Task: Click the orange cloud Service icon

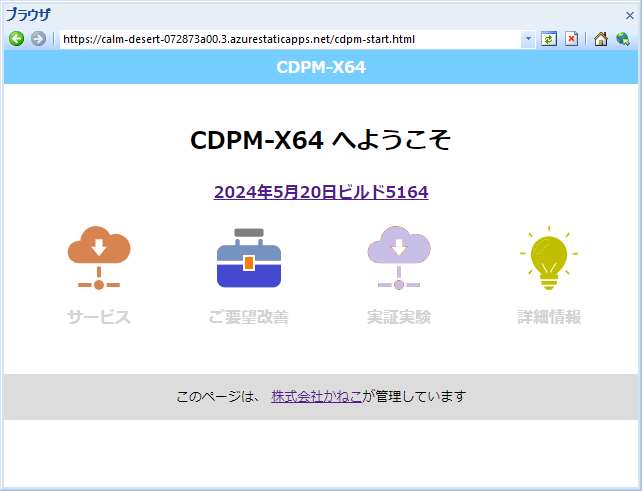Action: (99, 258)
